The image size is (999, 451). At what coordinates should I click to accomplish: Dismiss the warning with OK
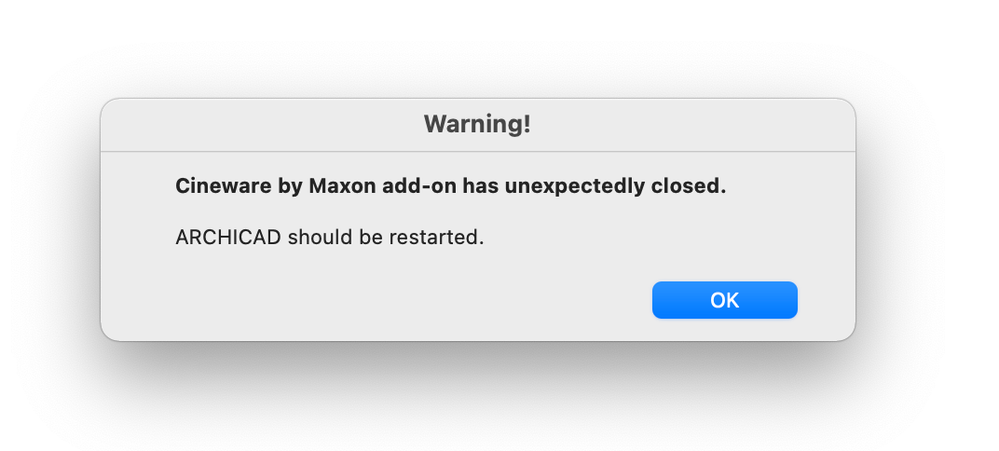[x=724, y=300]
